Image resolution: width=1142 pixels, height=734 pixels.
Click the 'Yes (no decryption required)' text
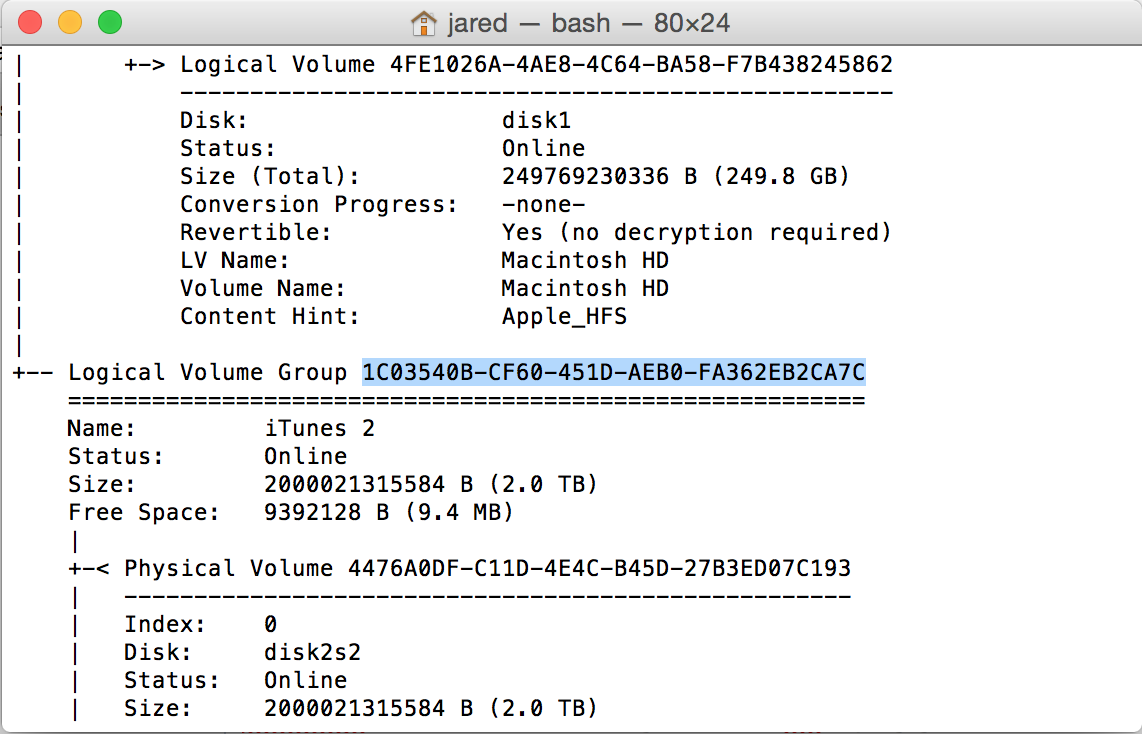pos(696,232)
